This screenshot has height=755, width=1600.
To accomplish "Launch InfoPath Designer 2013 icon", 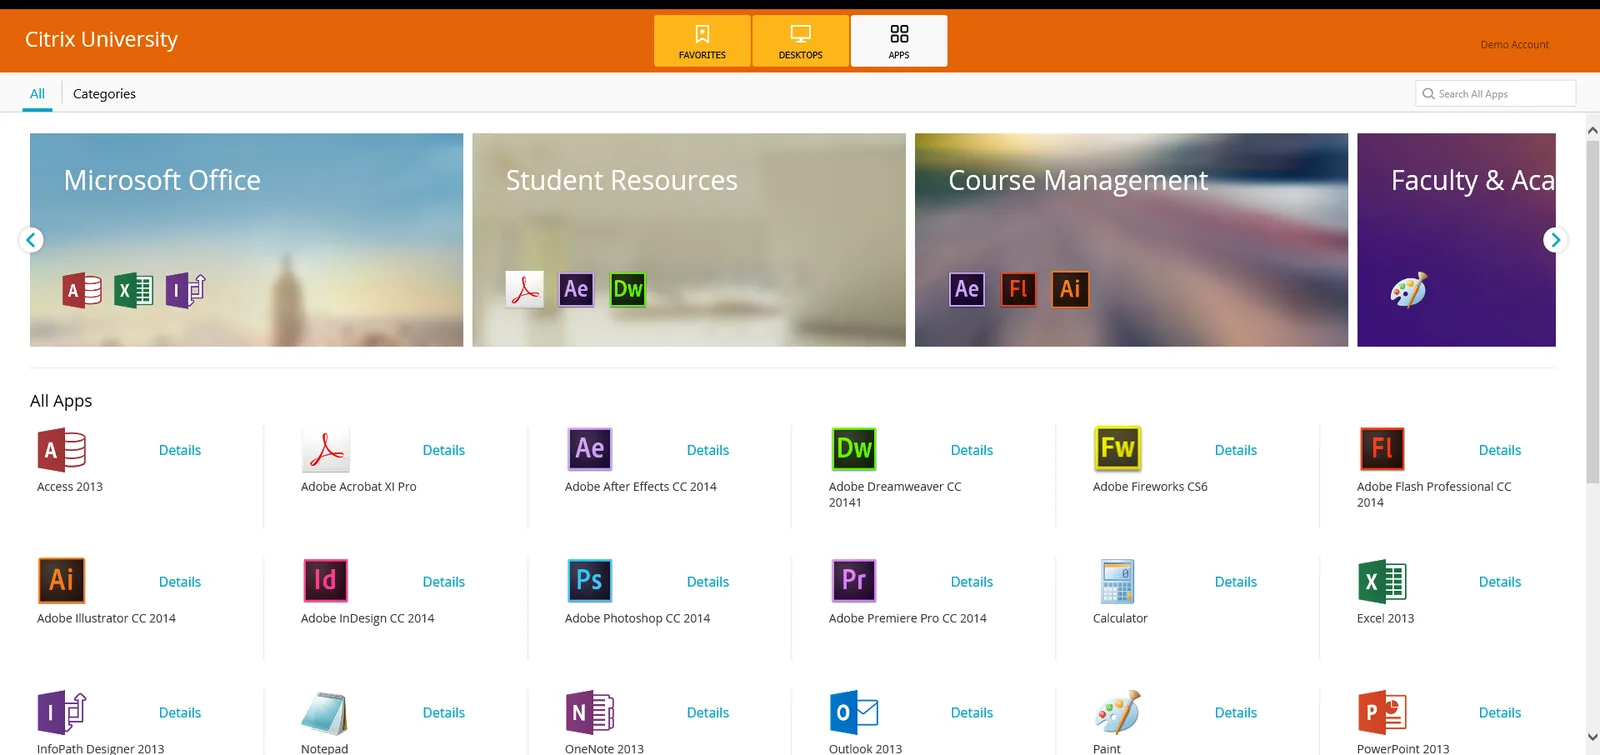I will click(62, 712).
